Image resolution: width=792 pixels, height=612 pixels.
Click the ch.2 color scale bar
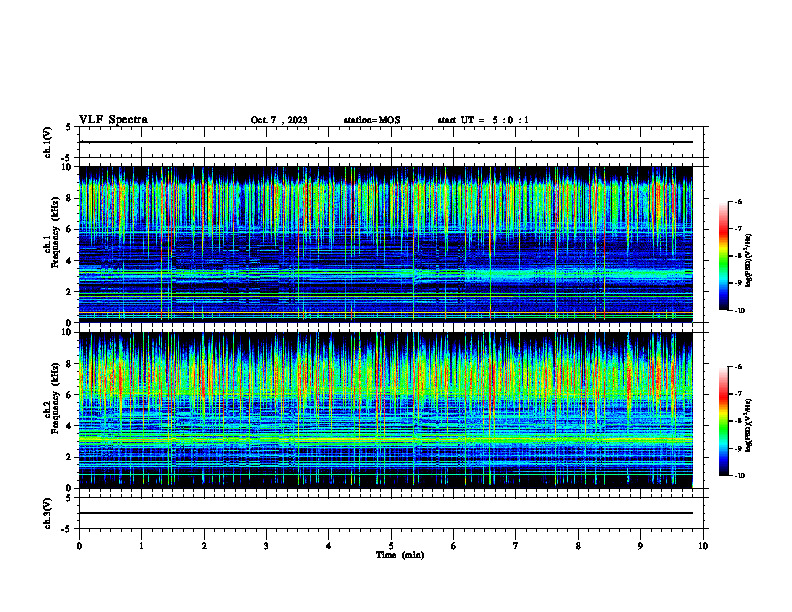click(x=724, y=421)
